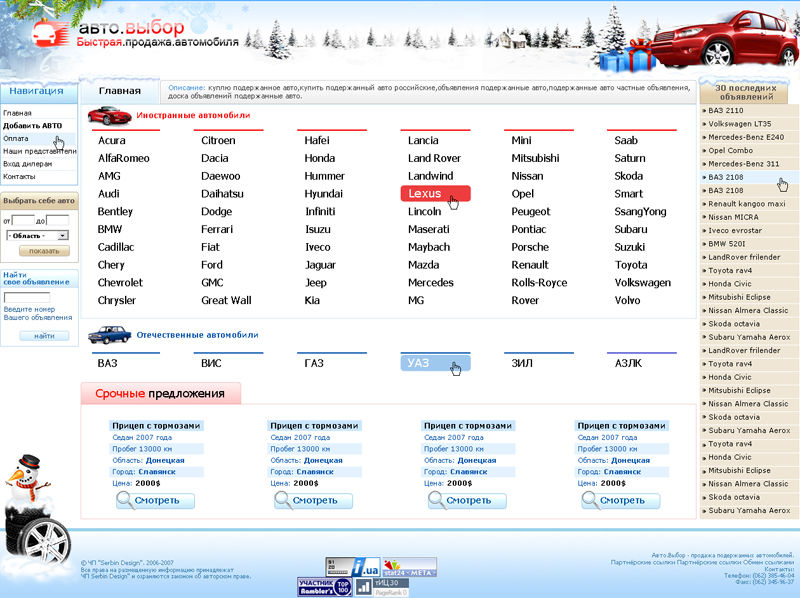Select the domestic ВАЗ brand link
Viewport: 800px width, 598px height.
point(108,363)
